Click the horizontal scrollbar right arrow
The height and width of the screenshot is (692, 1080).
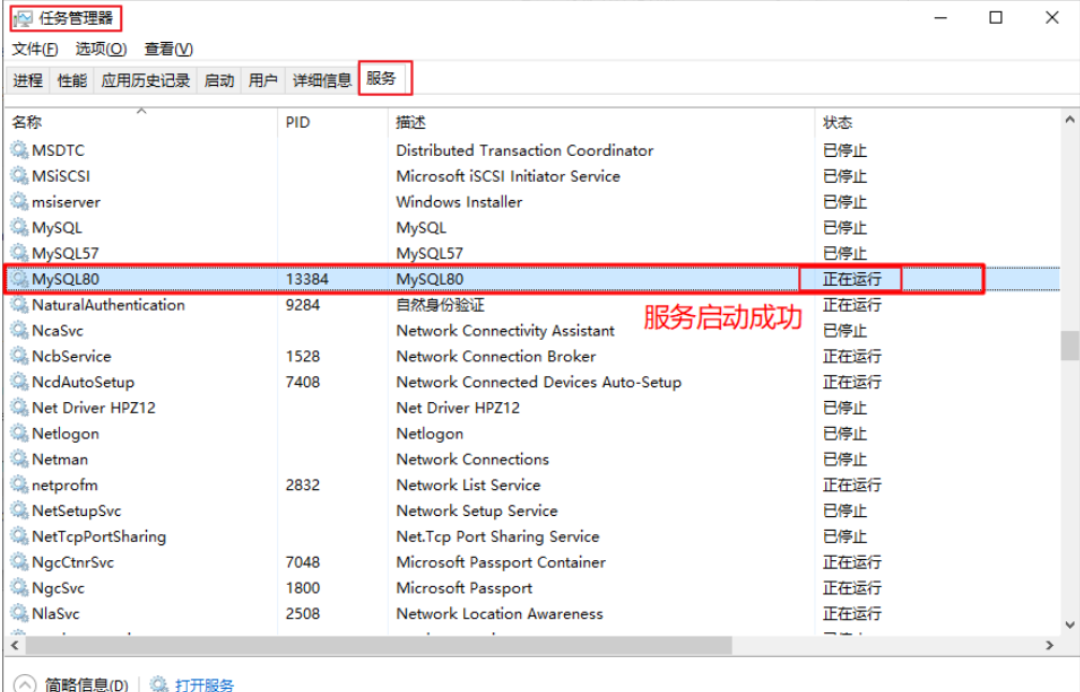pyautogui.click(x=1050, y=645)
